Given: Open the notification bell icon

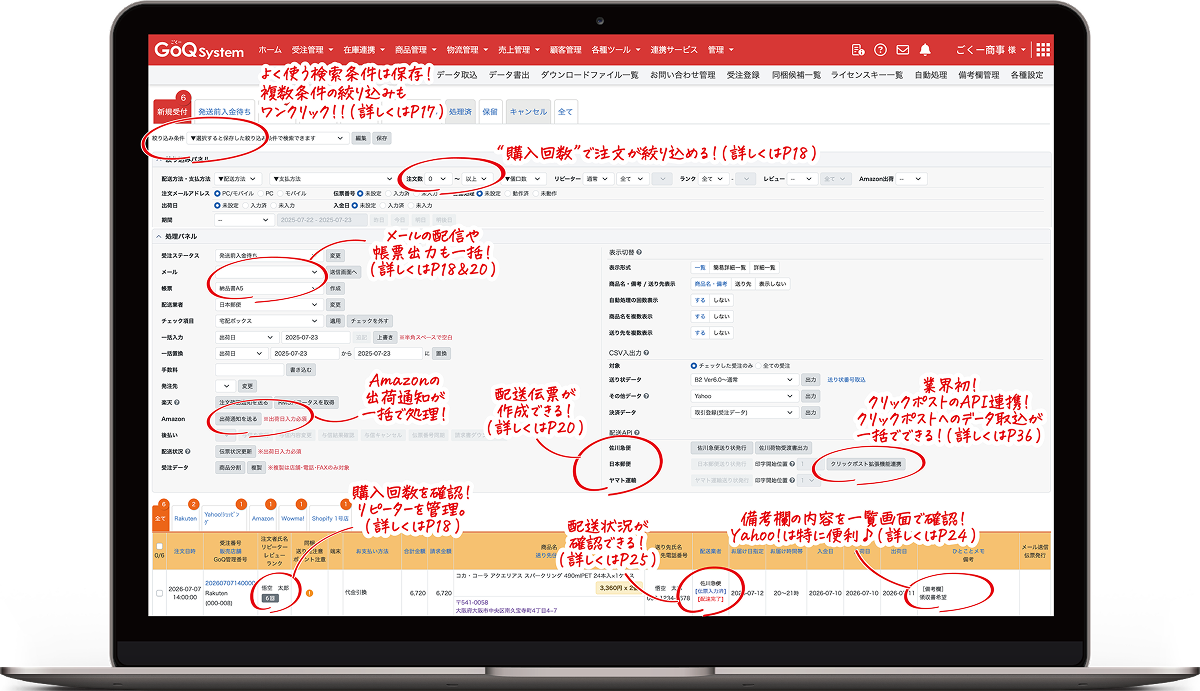Looking at the screenshot, I should pyautogui.click(x=926, y=50).
